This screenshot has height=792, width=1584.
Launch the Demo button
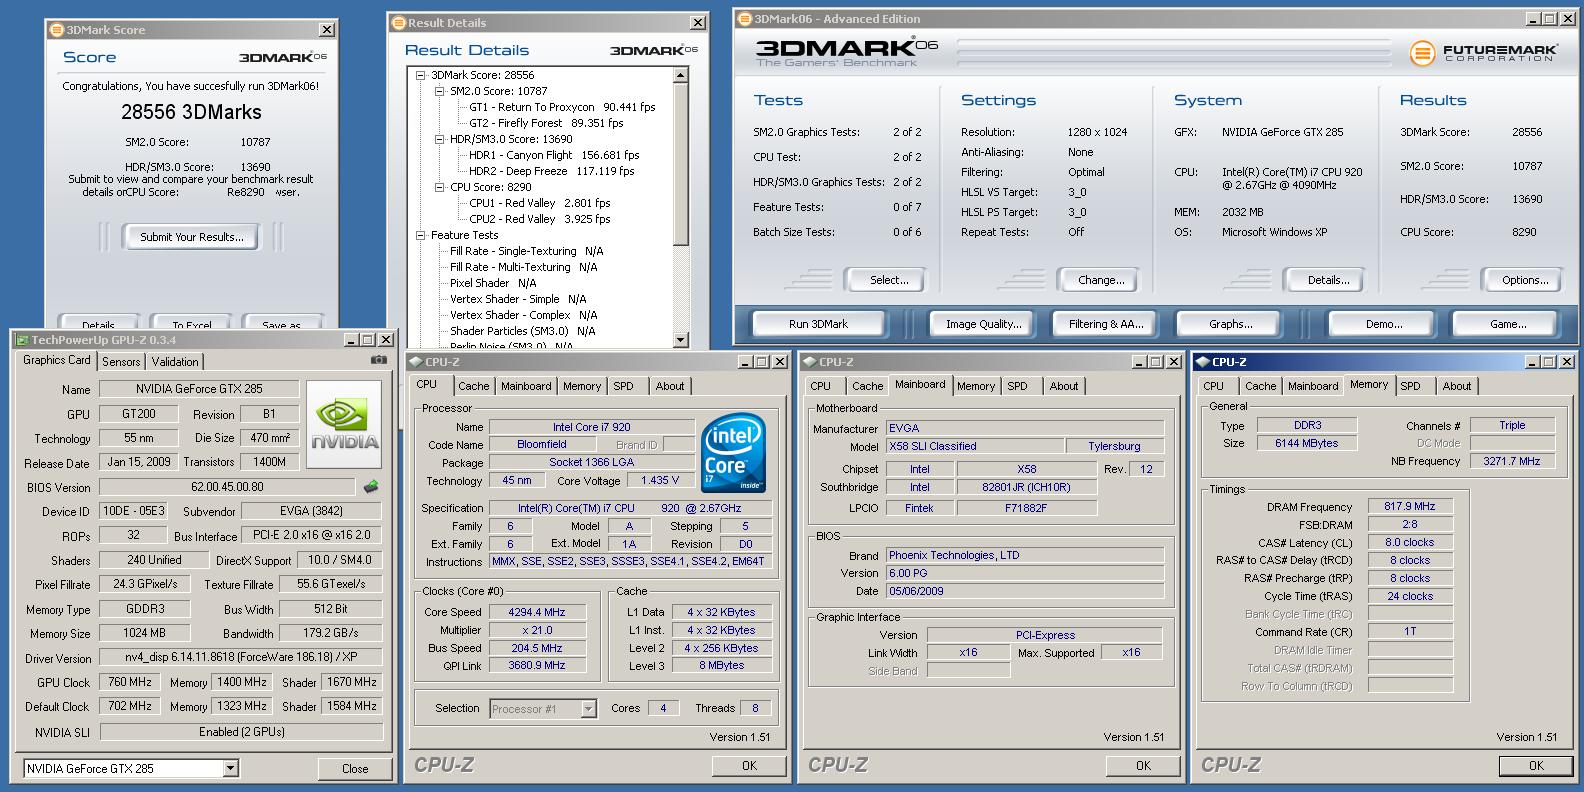(1384, 324)
